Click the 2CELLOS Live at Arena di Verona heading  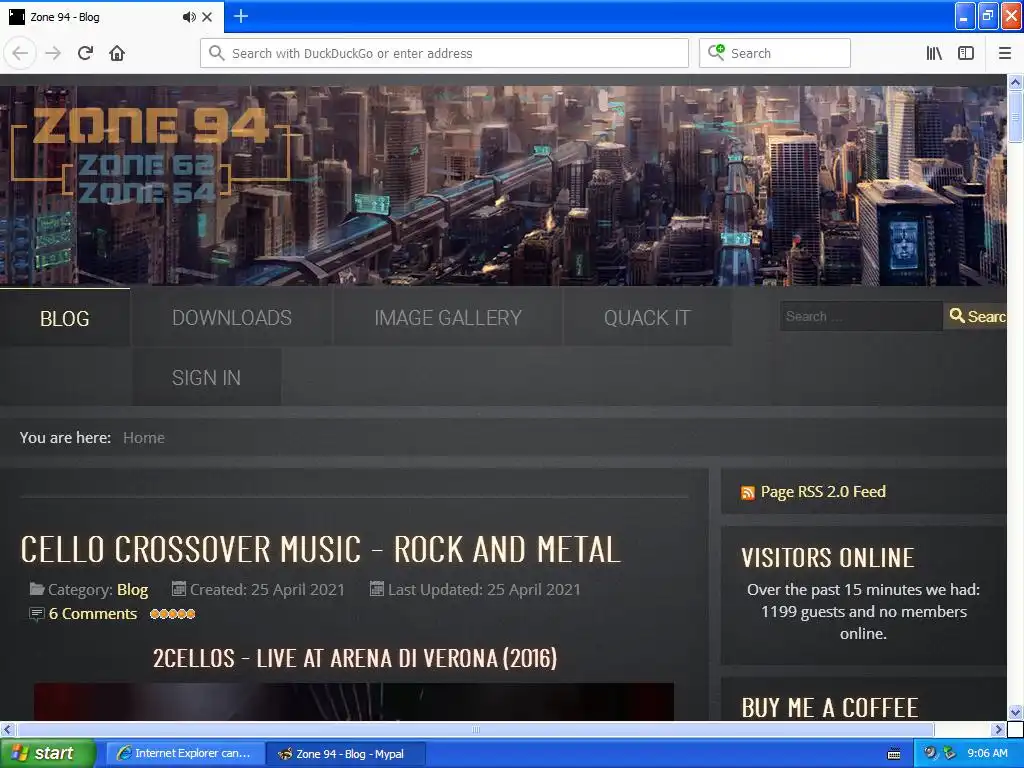point(355,658)
